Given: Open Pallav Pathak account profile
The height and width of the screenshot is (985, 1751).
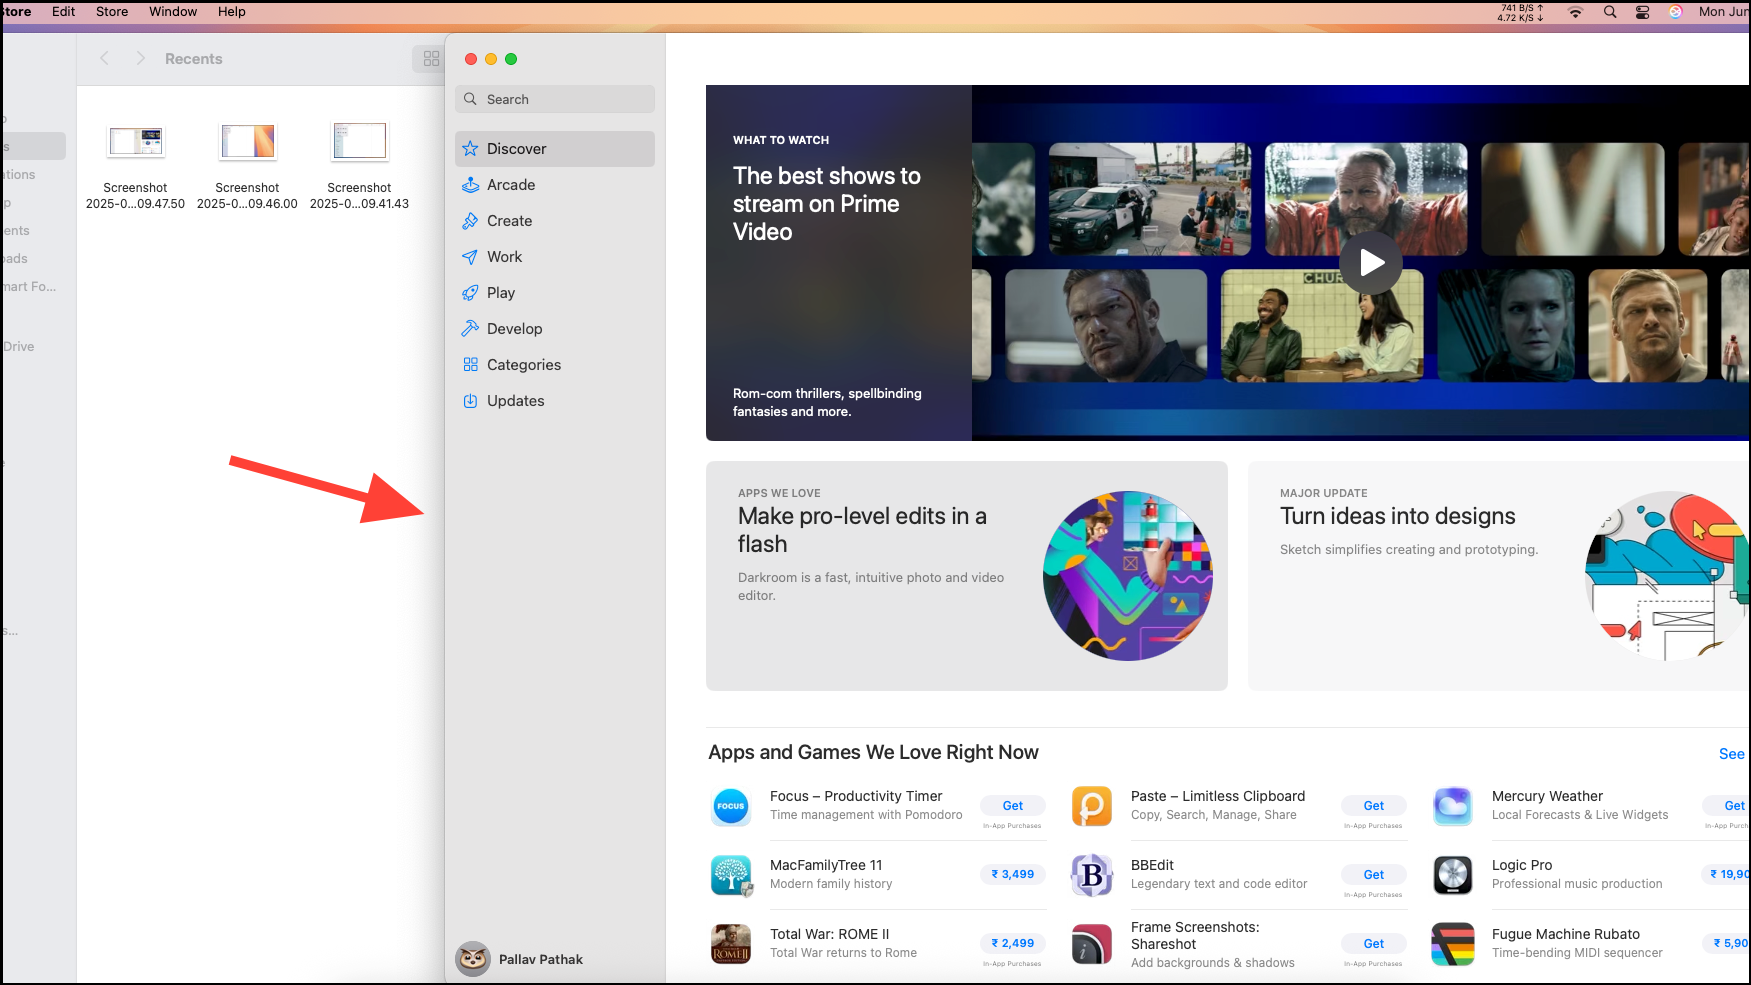Looking at the screenshot, I should click(520, 959).
